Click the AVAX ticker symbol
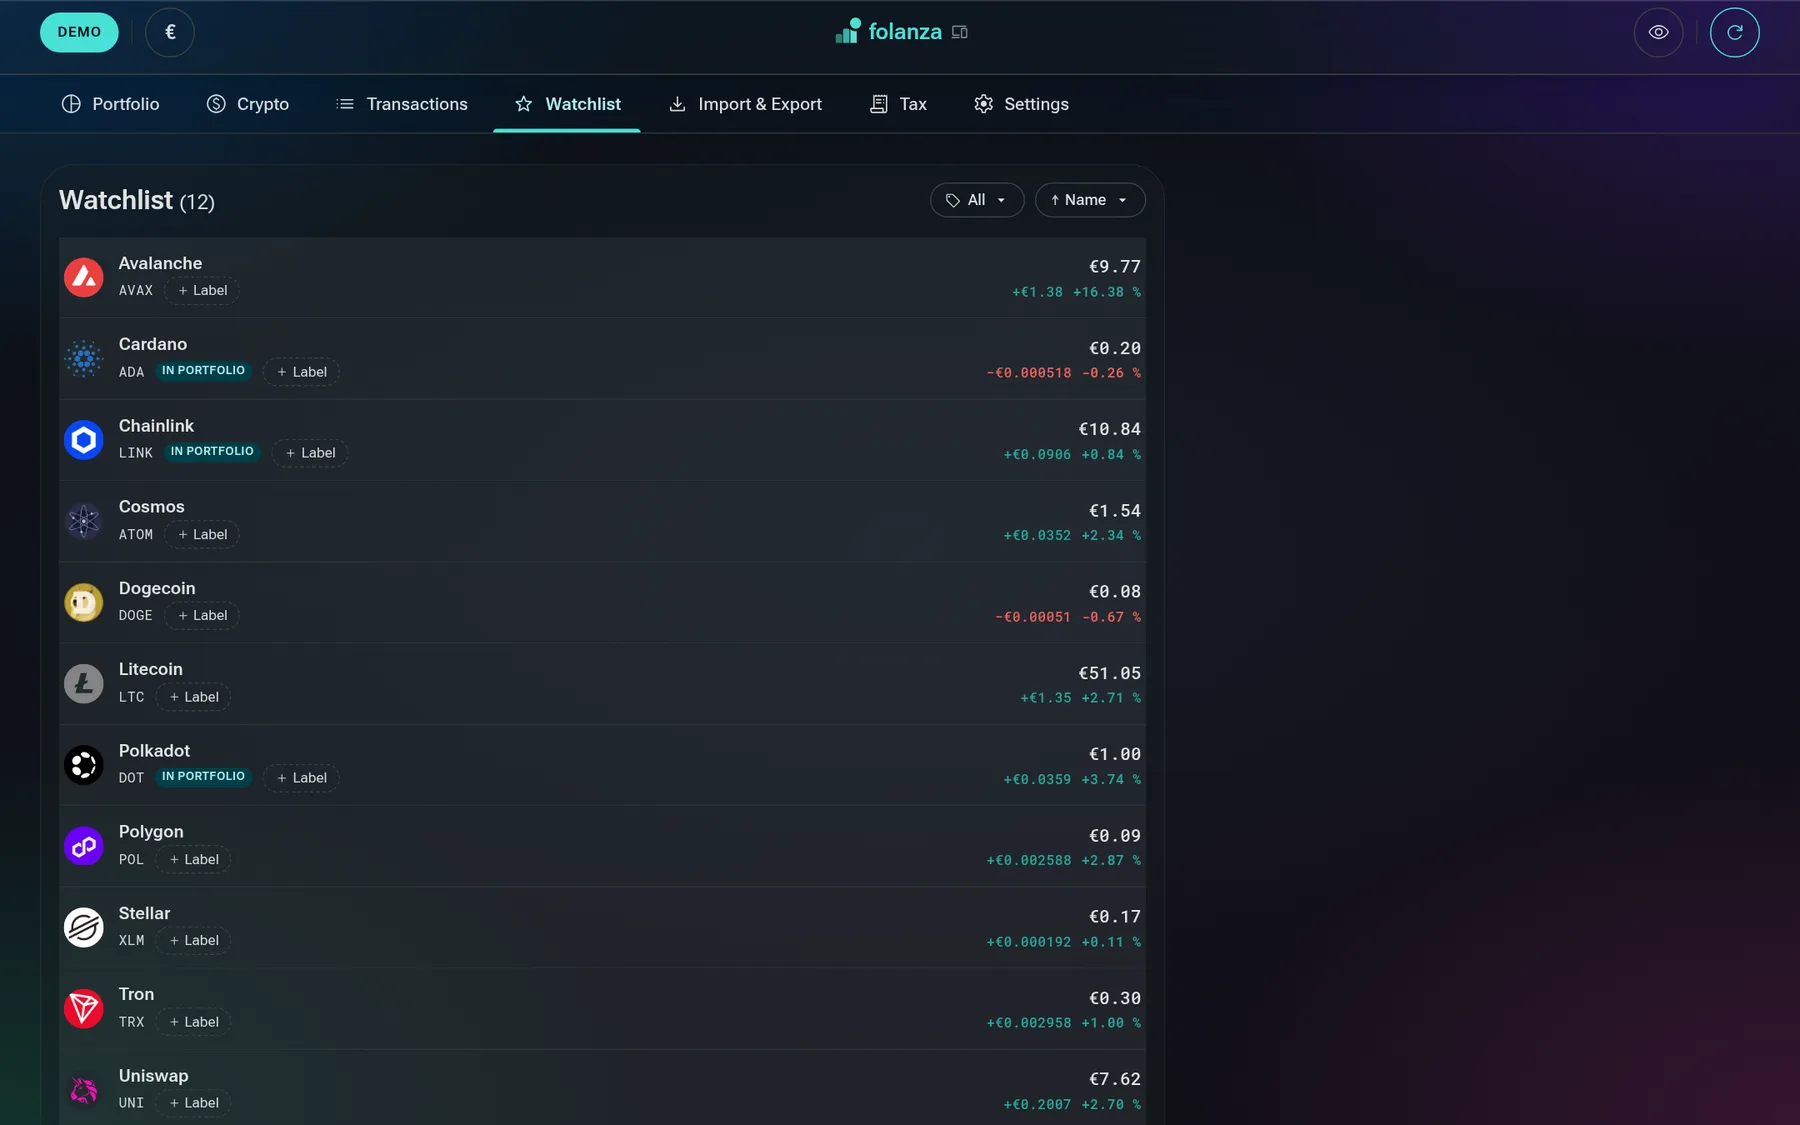Screen dimensions: 1800x1125 click(136, 291)
